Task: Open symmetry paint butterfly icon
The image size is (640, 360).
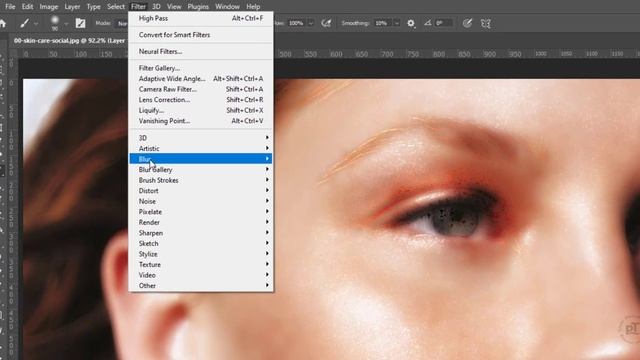Action: 486,23
